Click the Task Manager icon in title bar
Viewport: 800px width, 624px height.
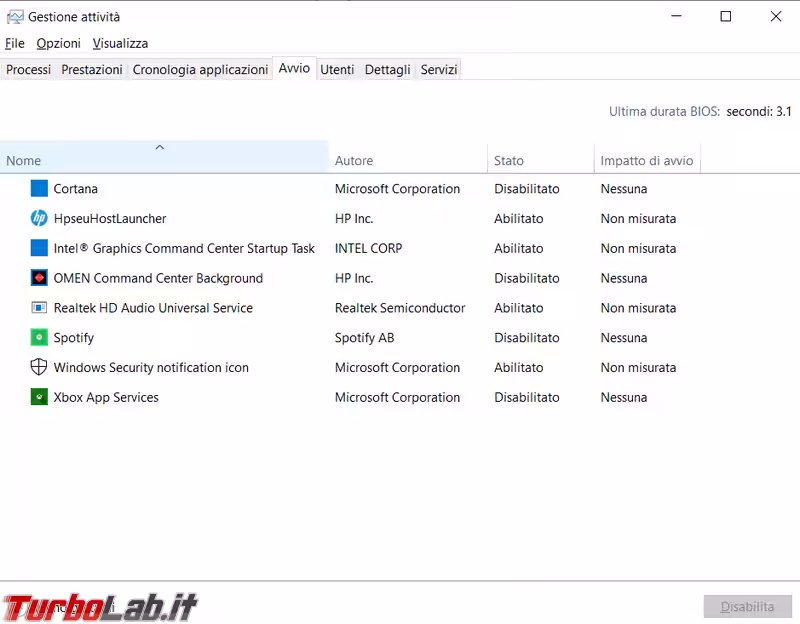(15, 17)
